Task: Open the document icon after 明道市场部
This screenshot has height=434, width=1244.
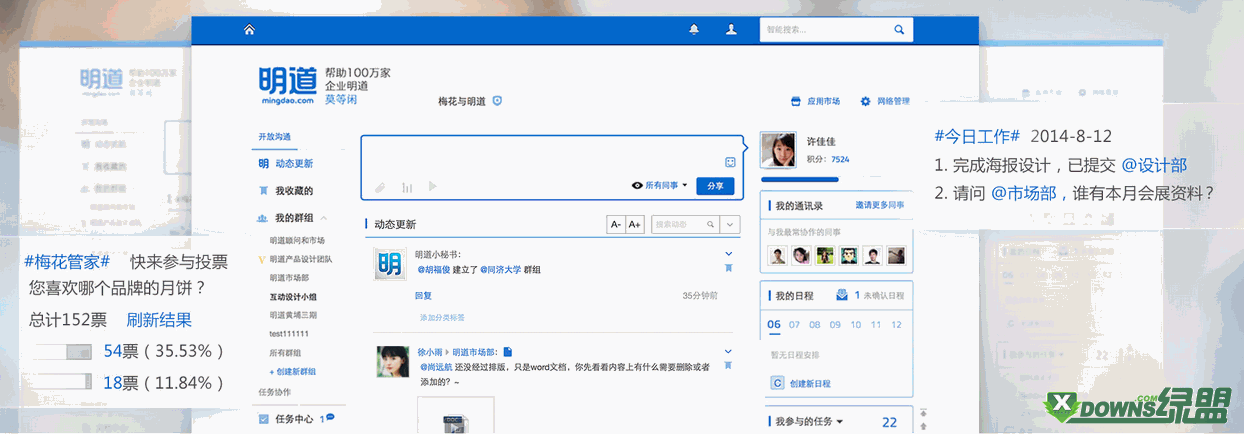Action: click(x=508, y=352)
